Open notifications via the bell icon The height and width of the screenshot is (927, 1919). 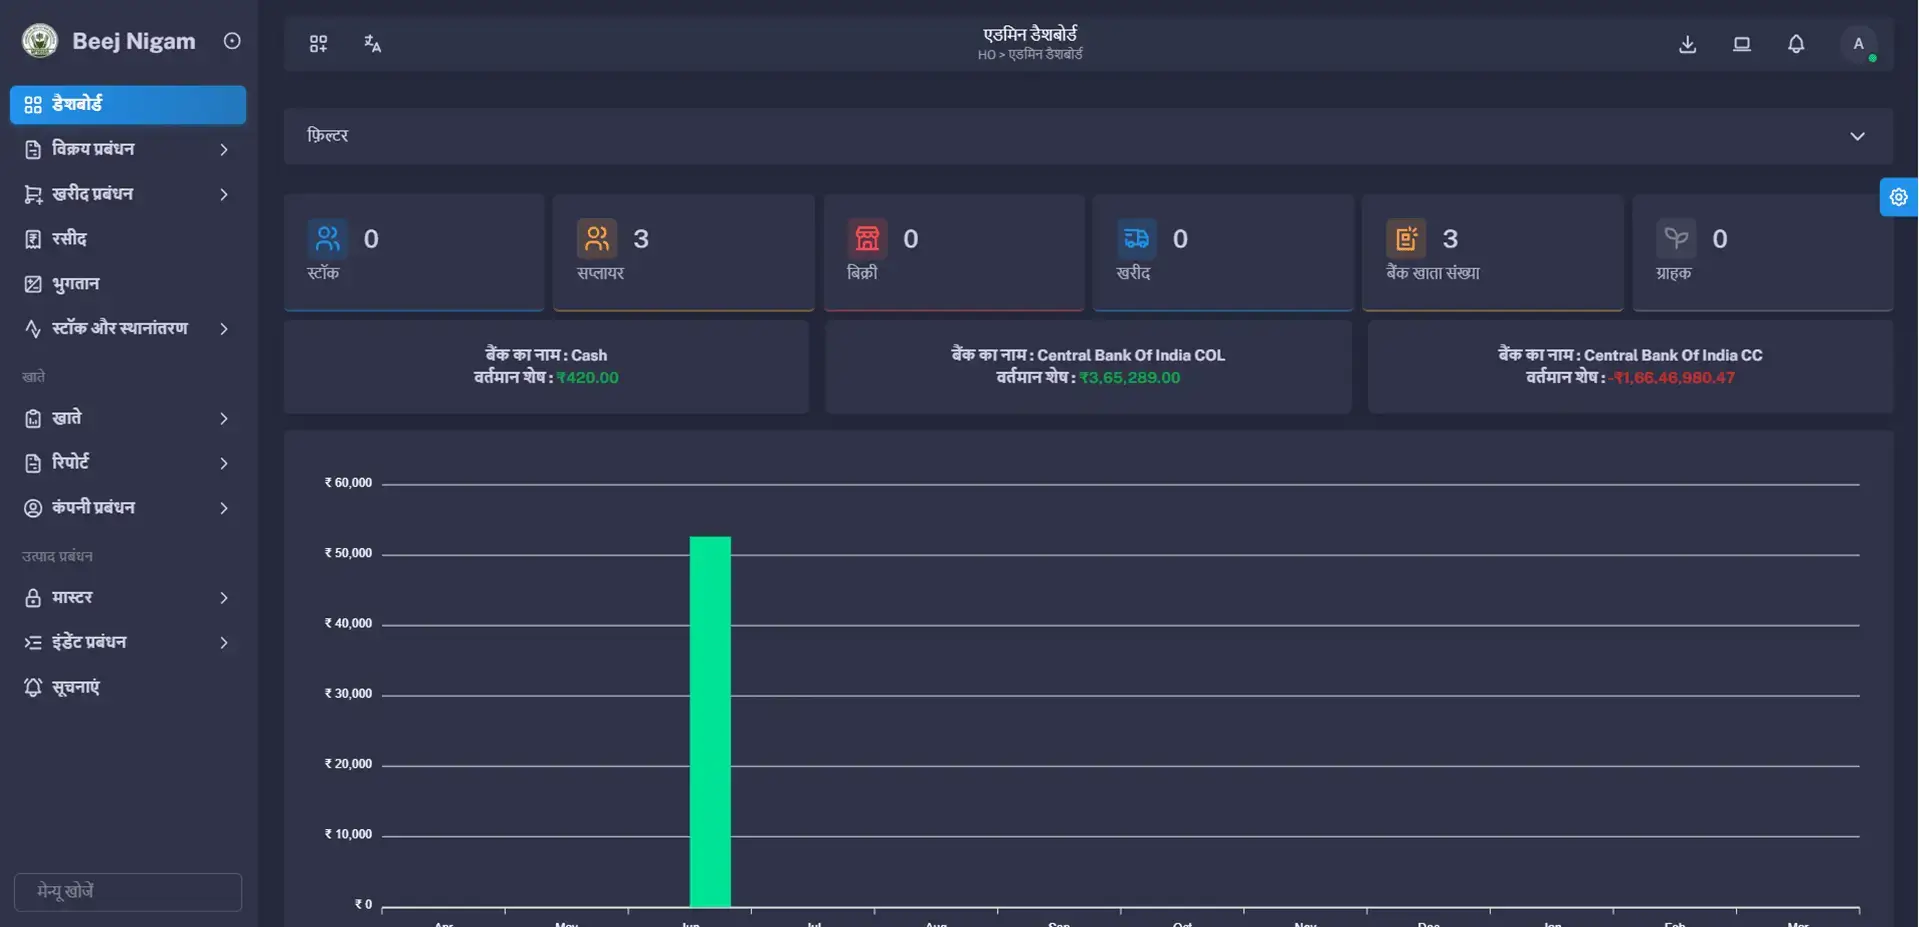click(1795, 44)
